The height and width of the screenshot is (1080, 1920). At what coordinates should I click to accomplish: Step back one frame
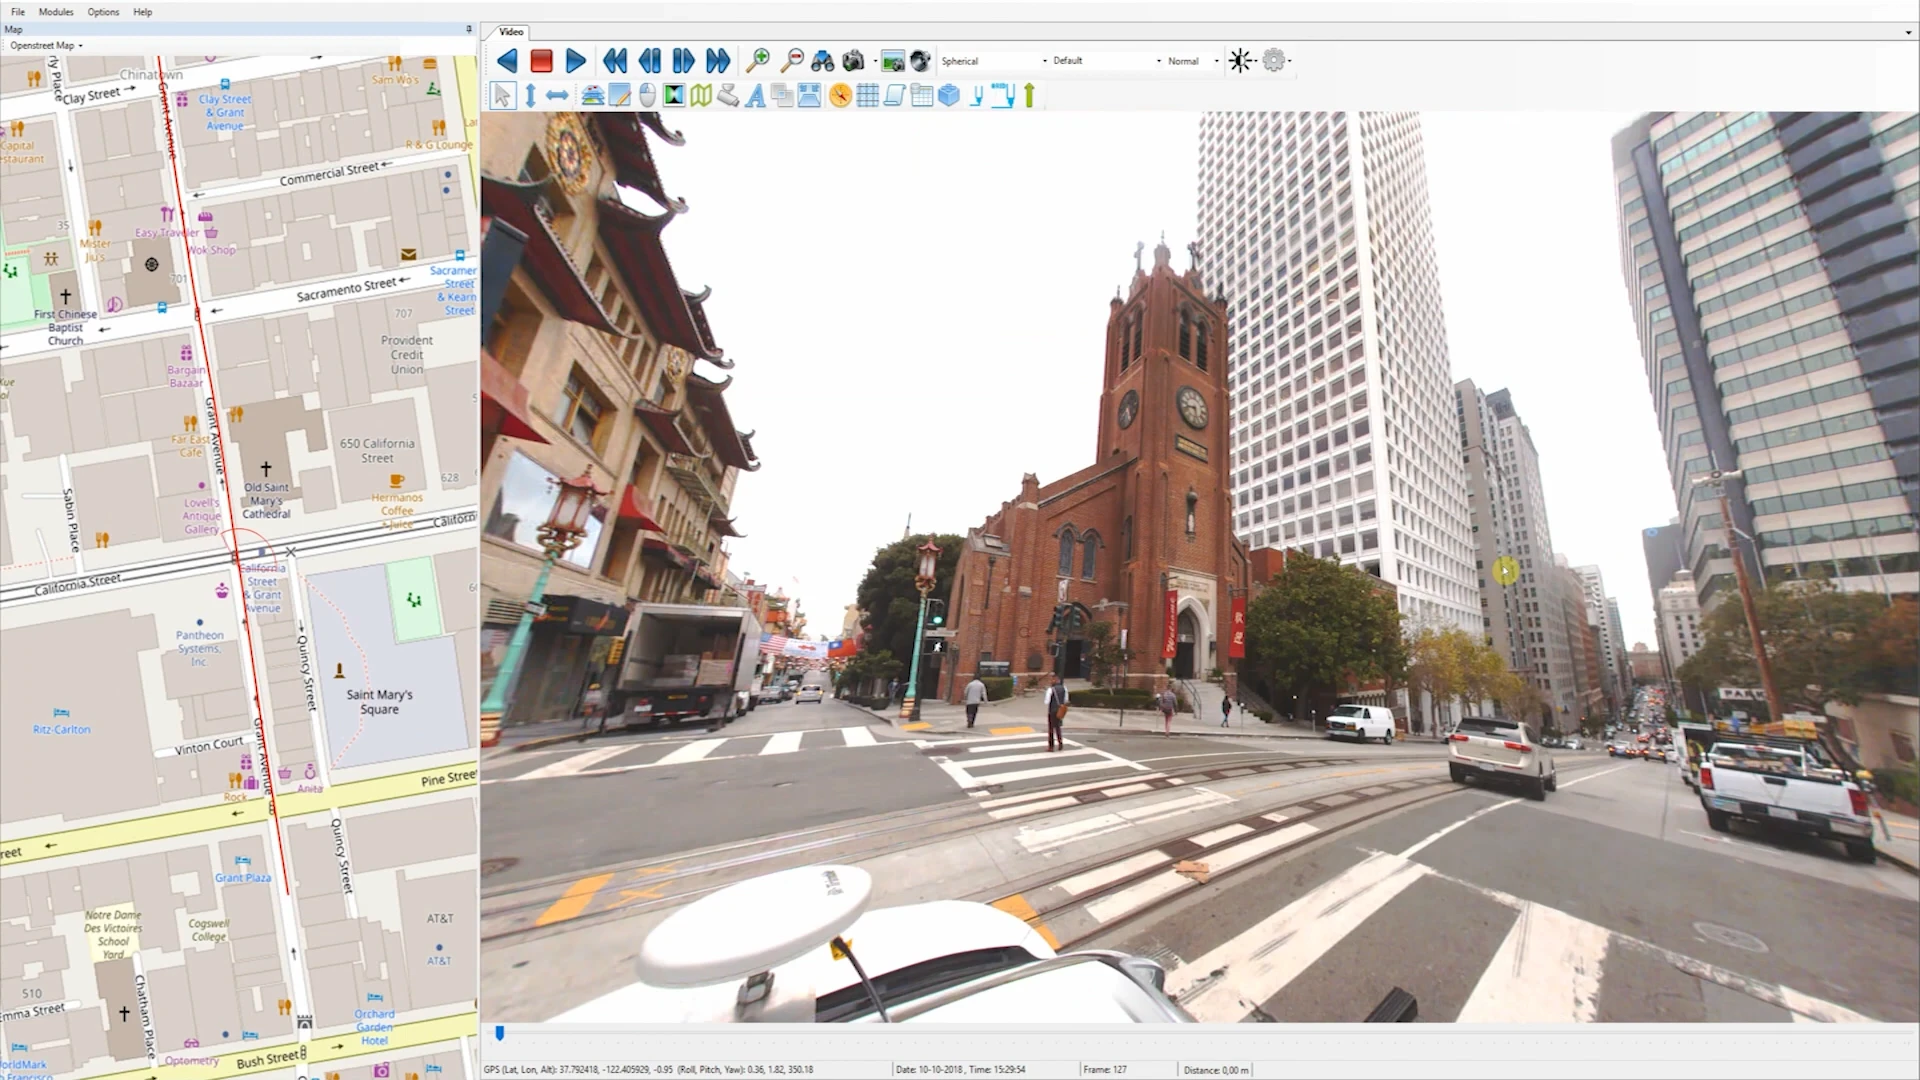tap(650, 61)
